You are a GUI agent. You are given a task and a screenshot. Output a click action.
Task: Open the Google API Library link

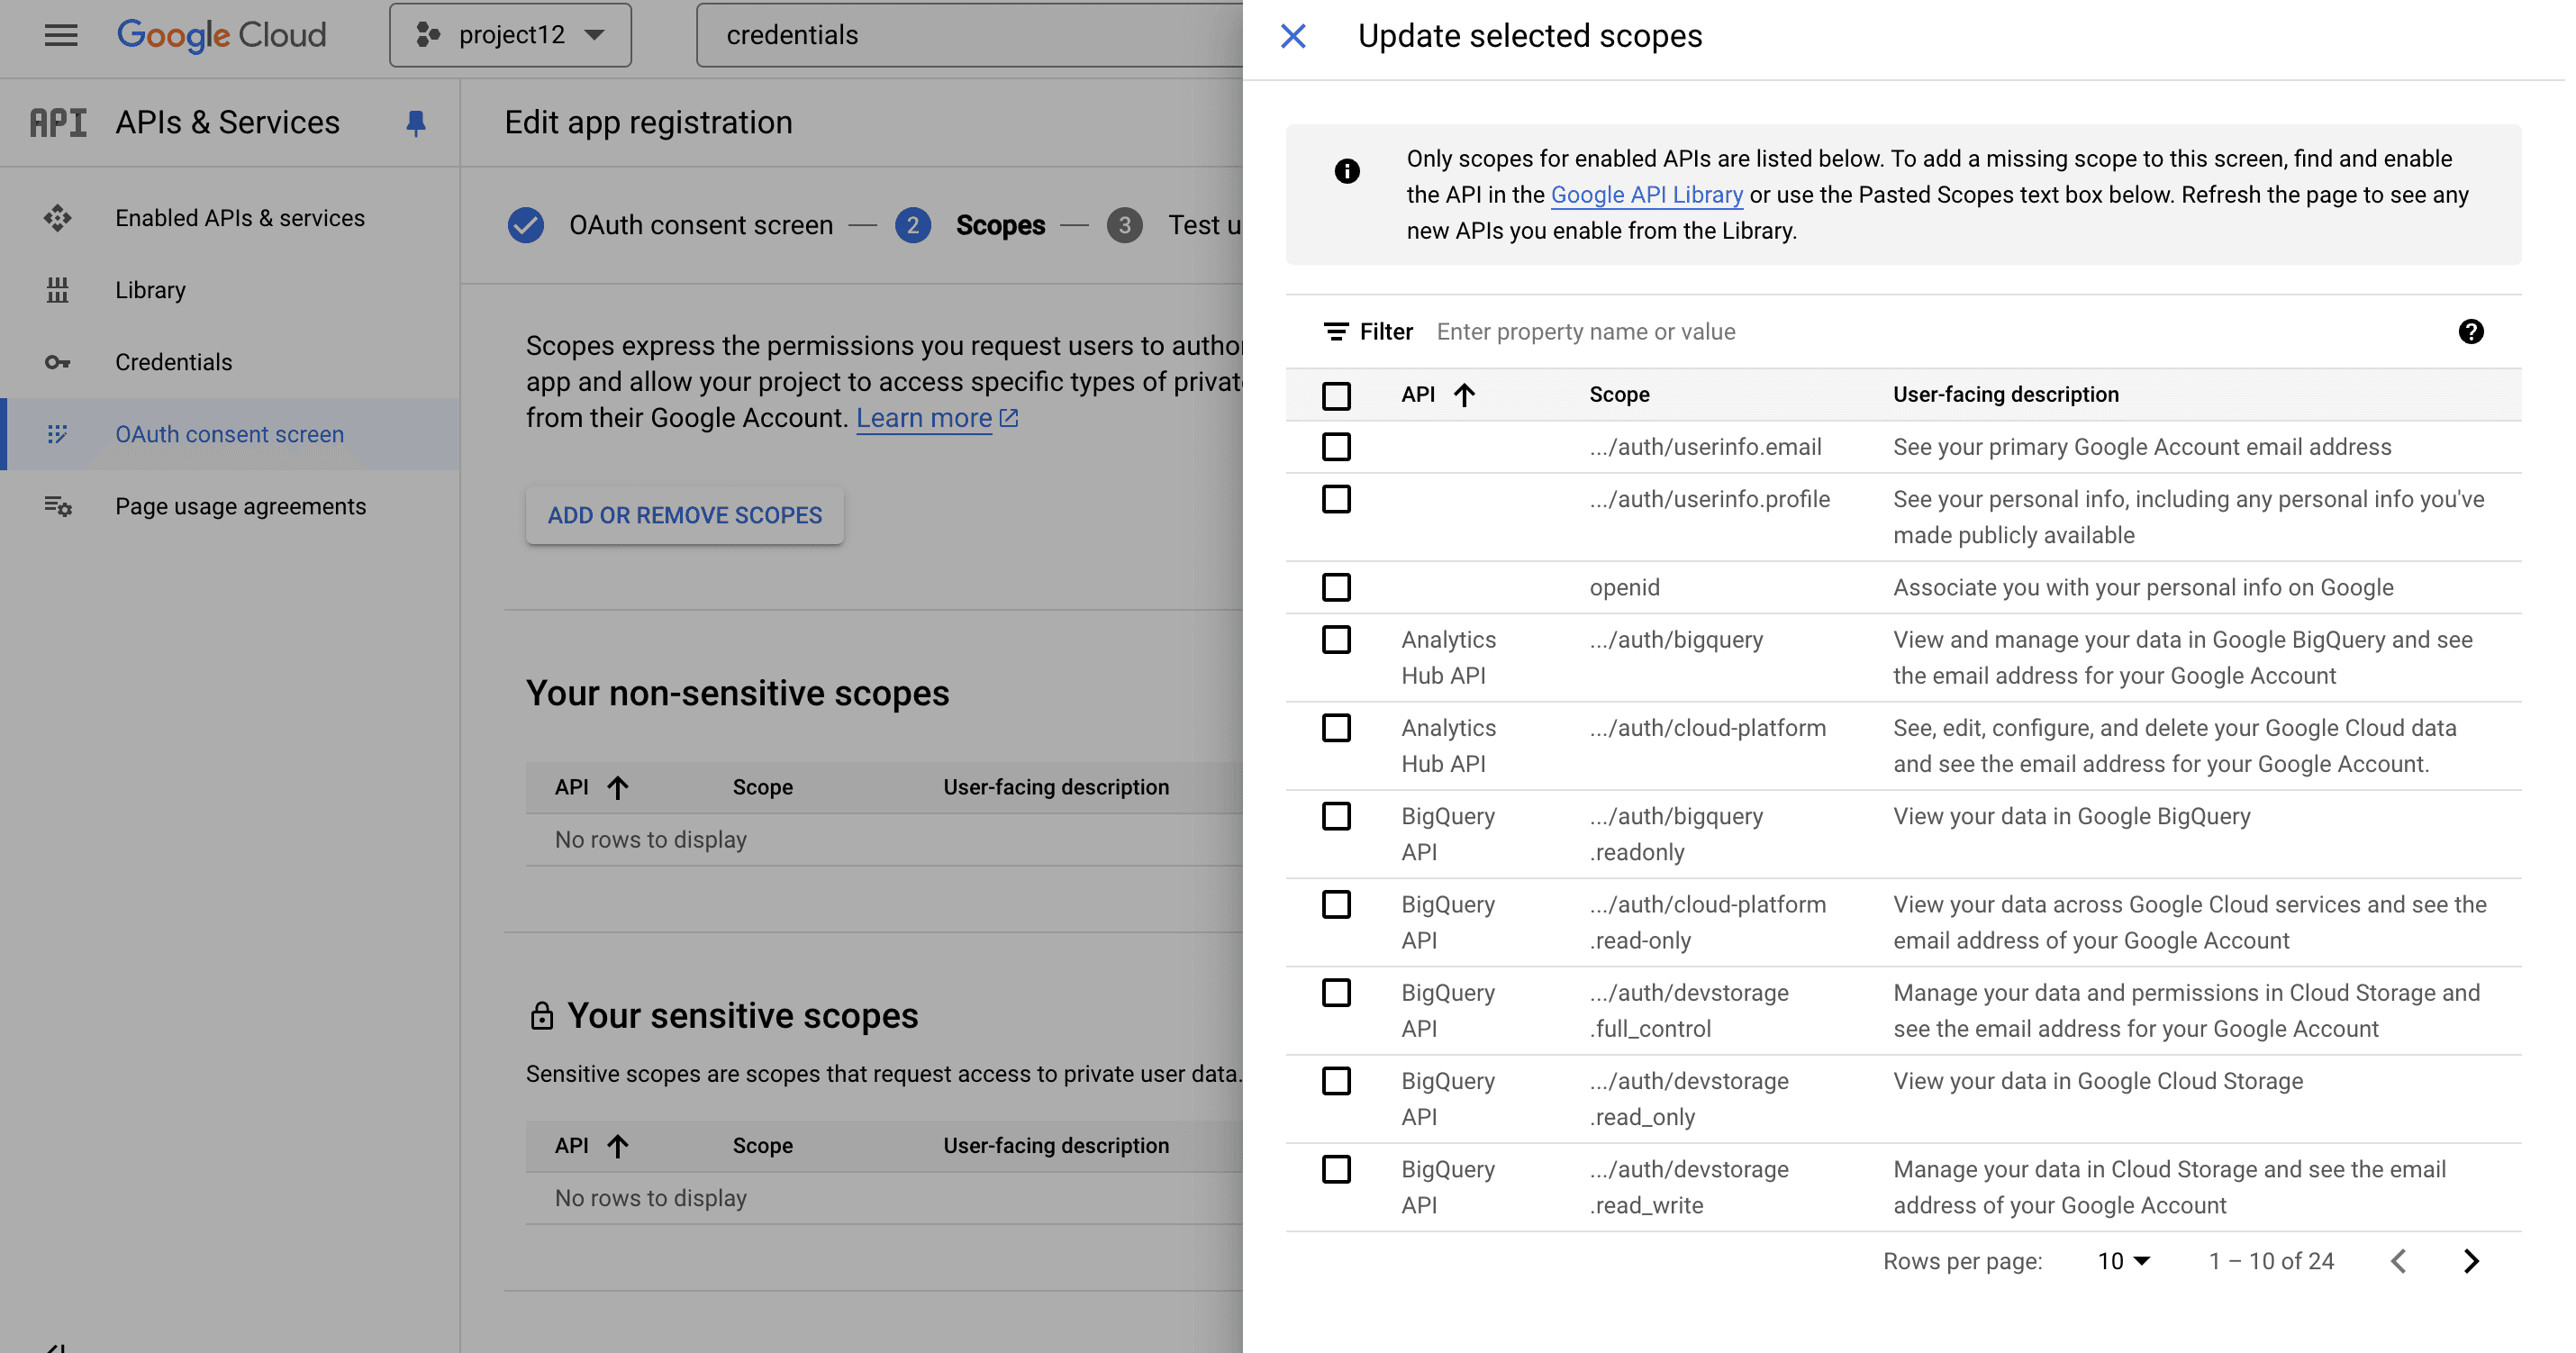coord(1647,195)
